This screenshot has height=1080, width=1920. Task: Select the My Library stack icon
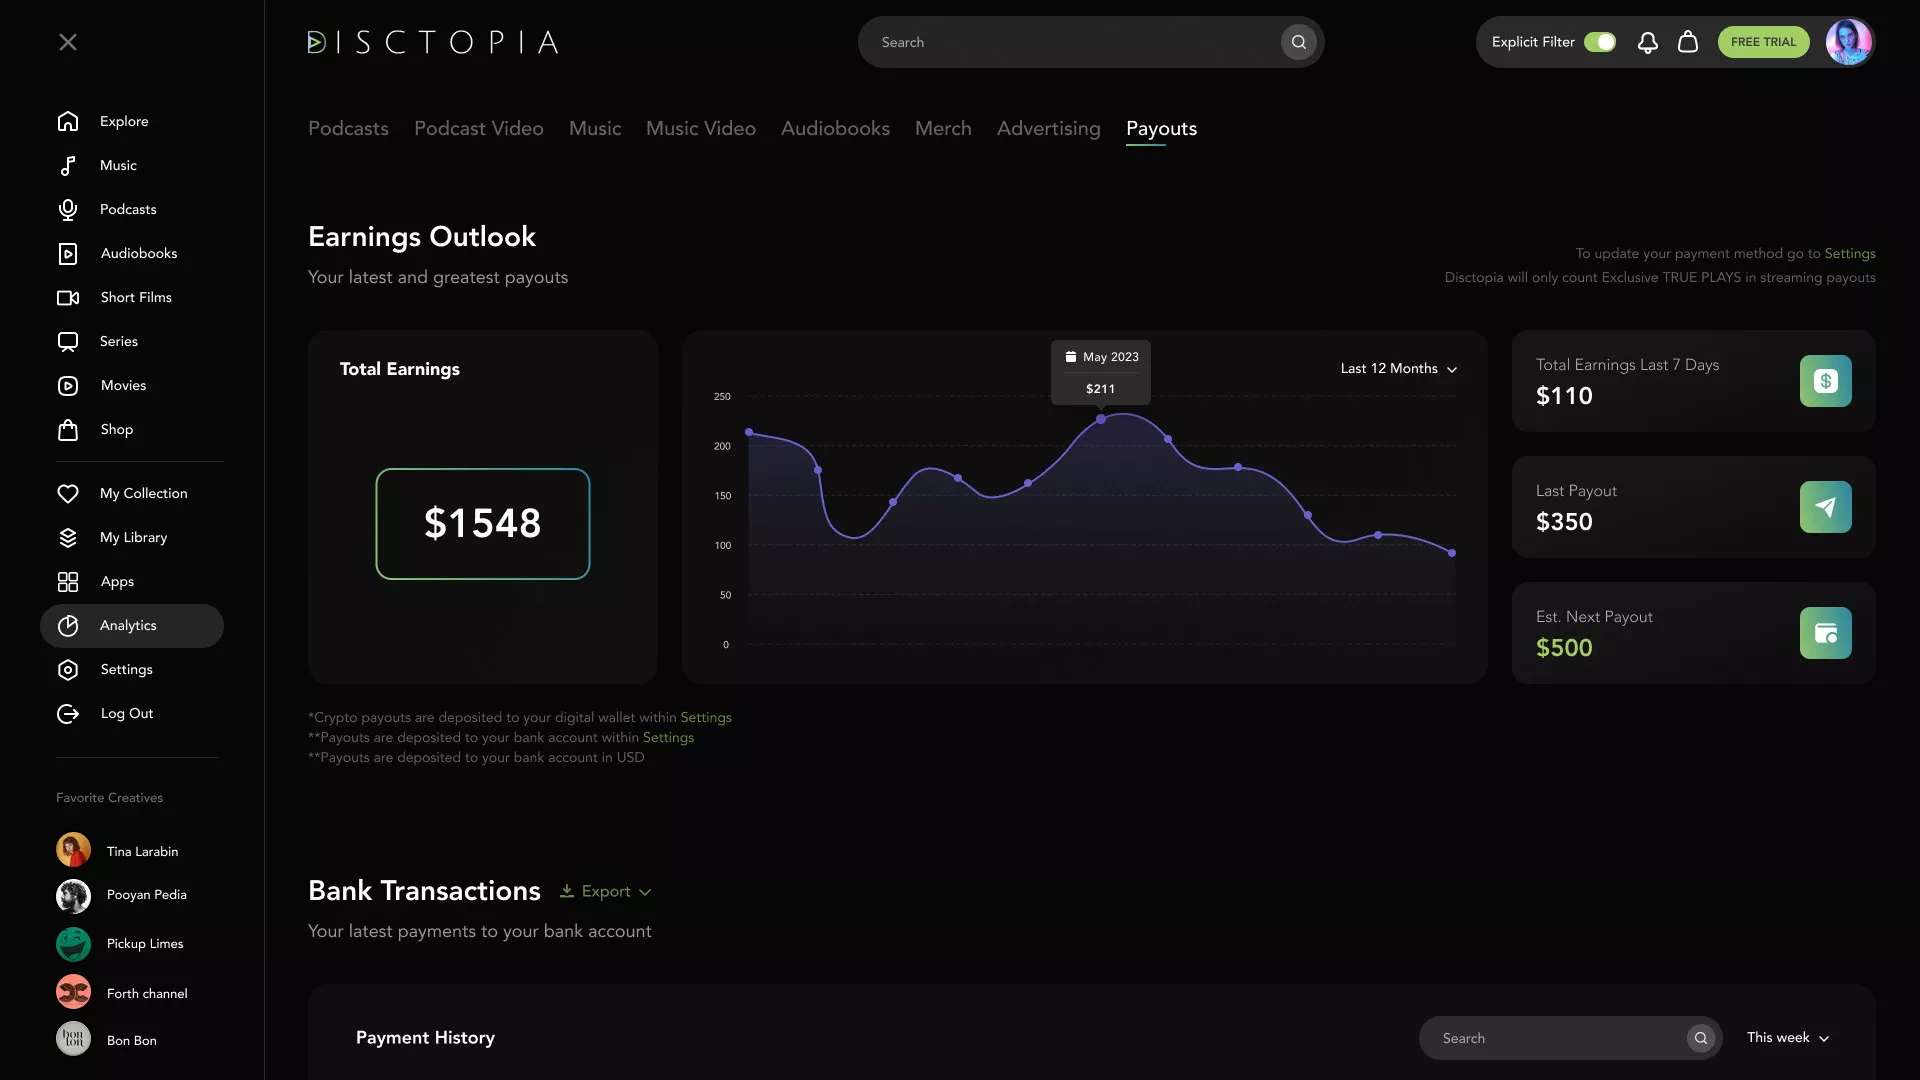[68, 538]
